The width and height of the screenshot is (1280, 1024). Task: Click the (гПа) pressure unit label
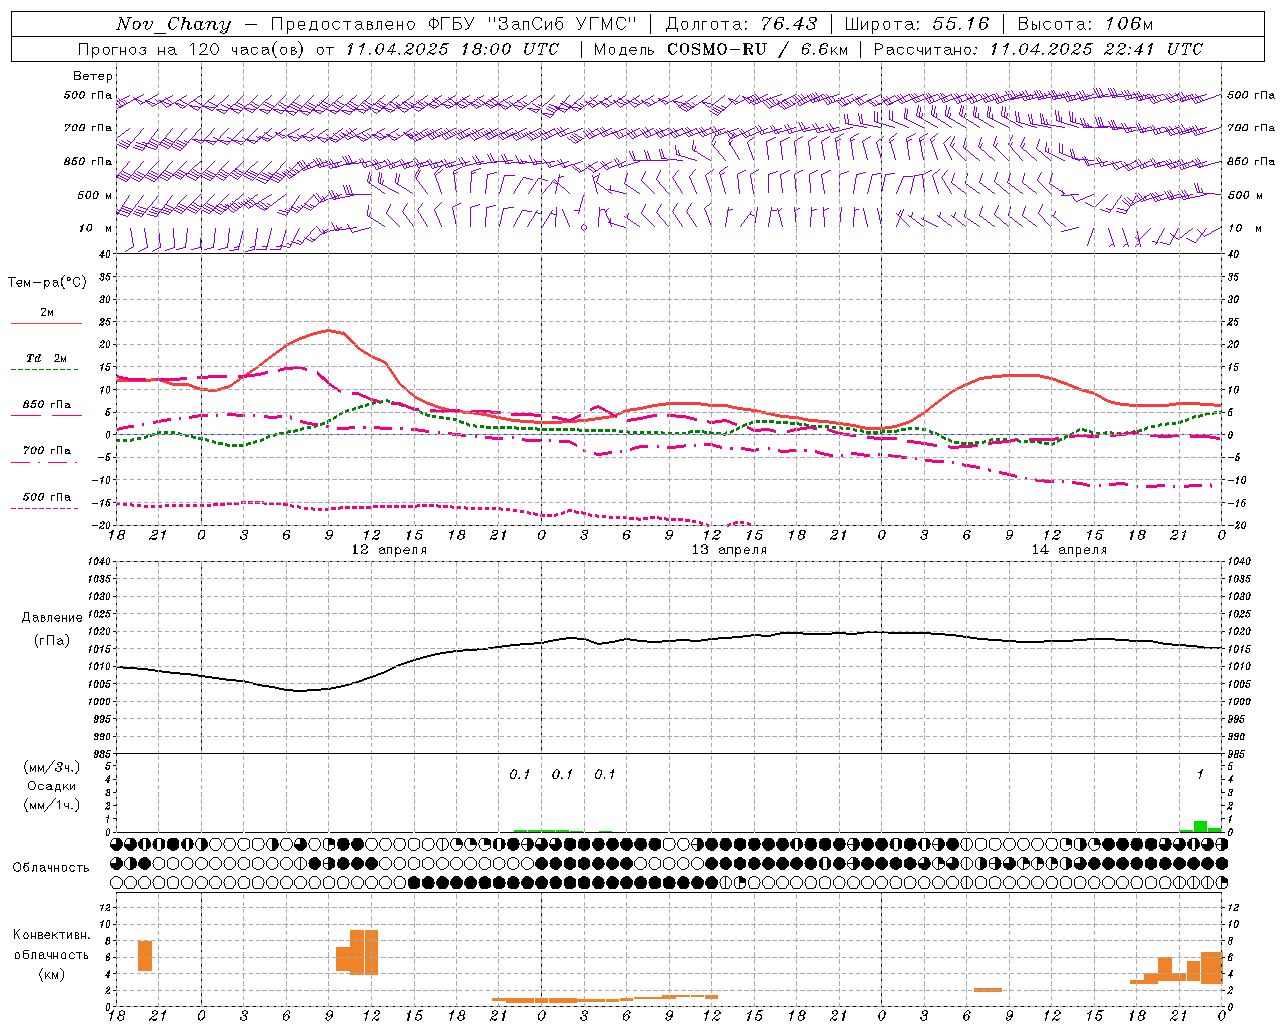pos(52,640)
